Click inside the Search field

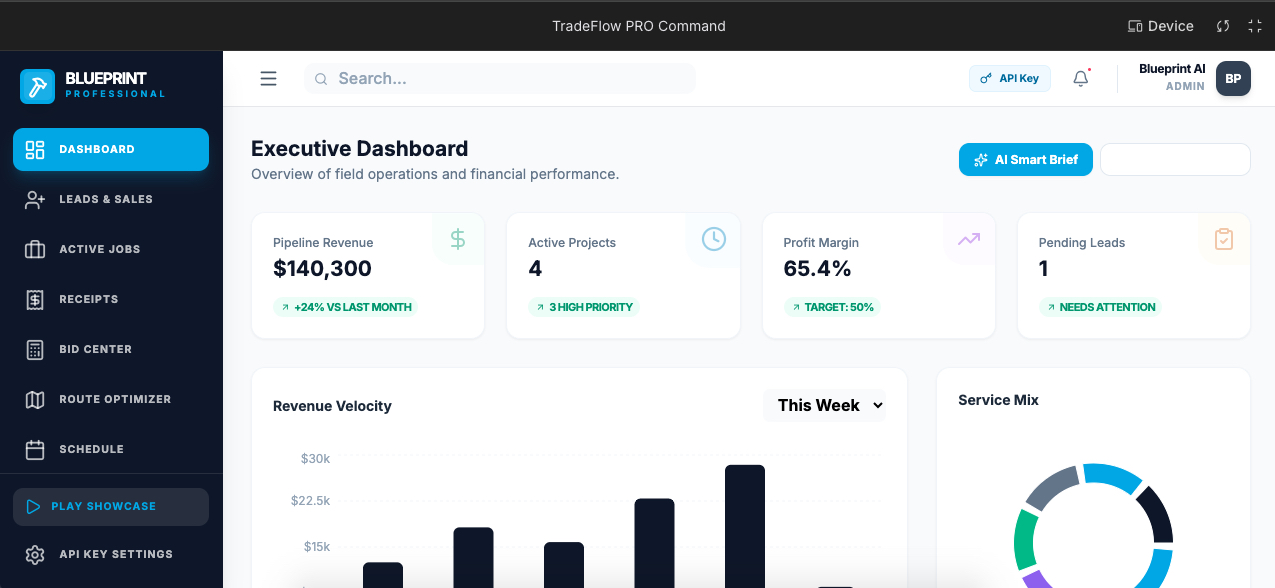click(499, 78)
